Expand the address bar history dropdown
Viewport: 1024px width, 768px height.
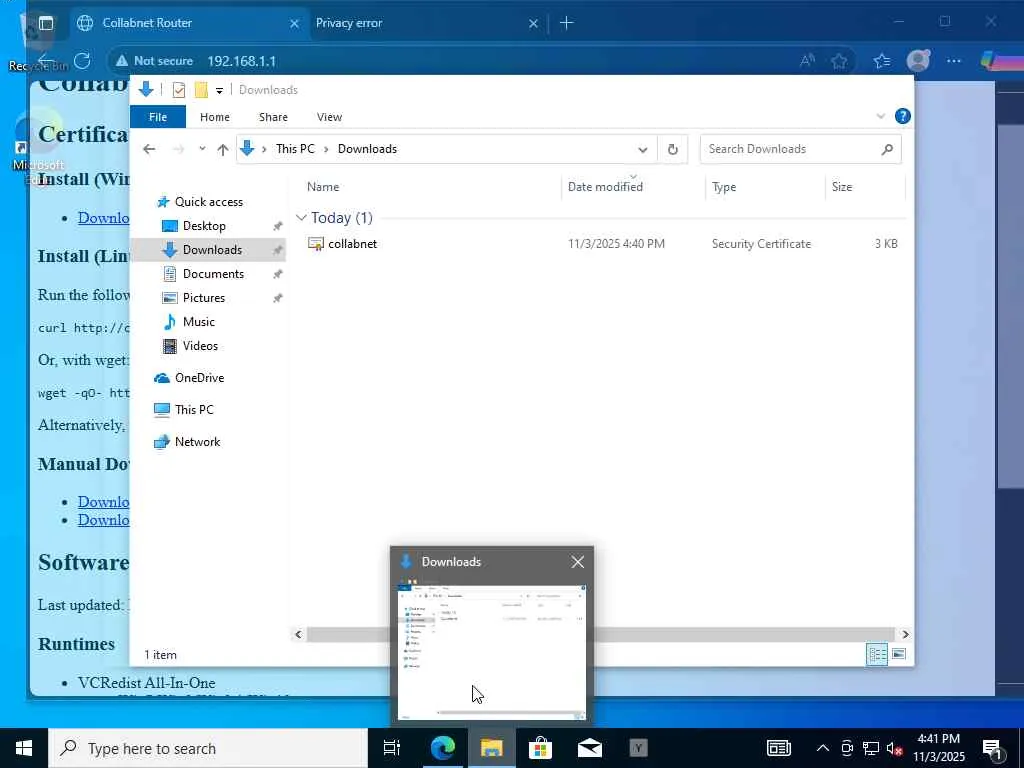643,150
